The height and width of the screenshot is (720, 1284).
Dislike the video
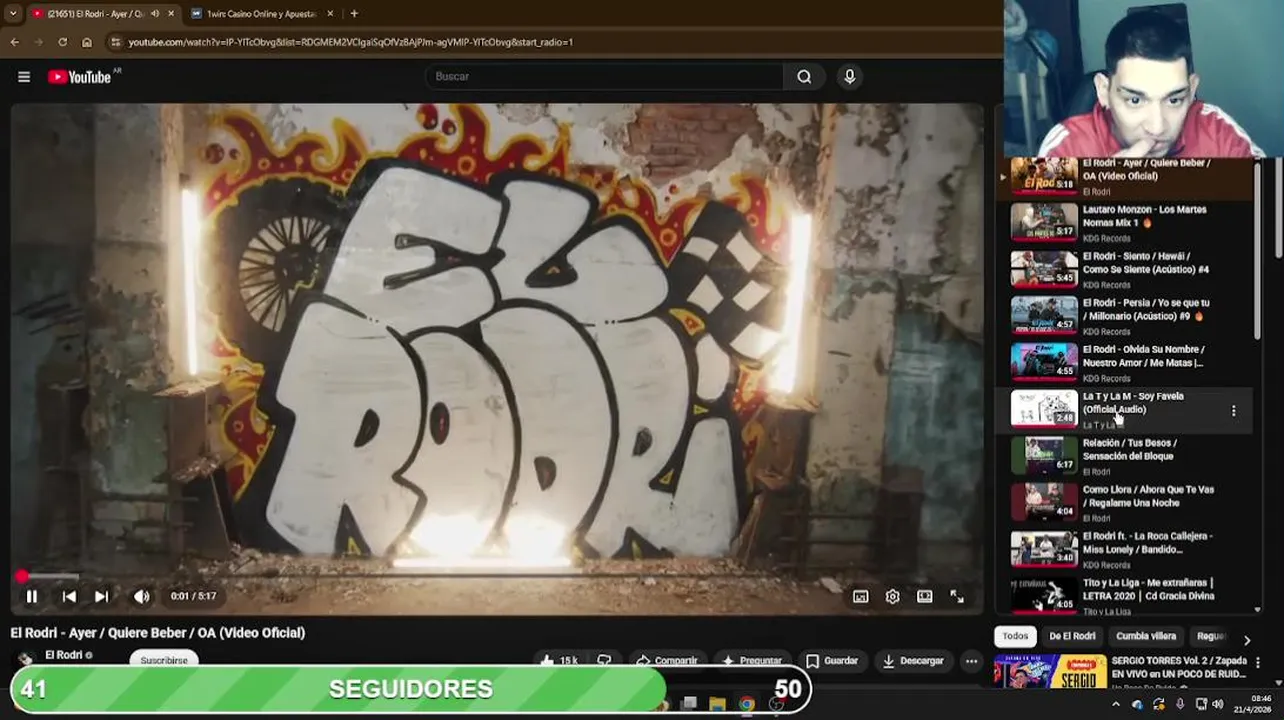pyautogui.click(x=604, y=661)
